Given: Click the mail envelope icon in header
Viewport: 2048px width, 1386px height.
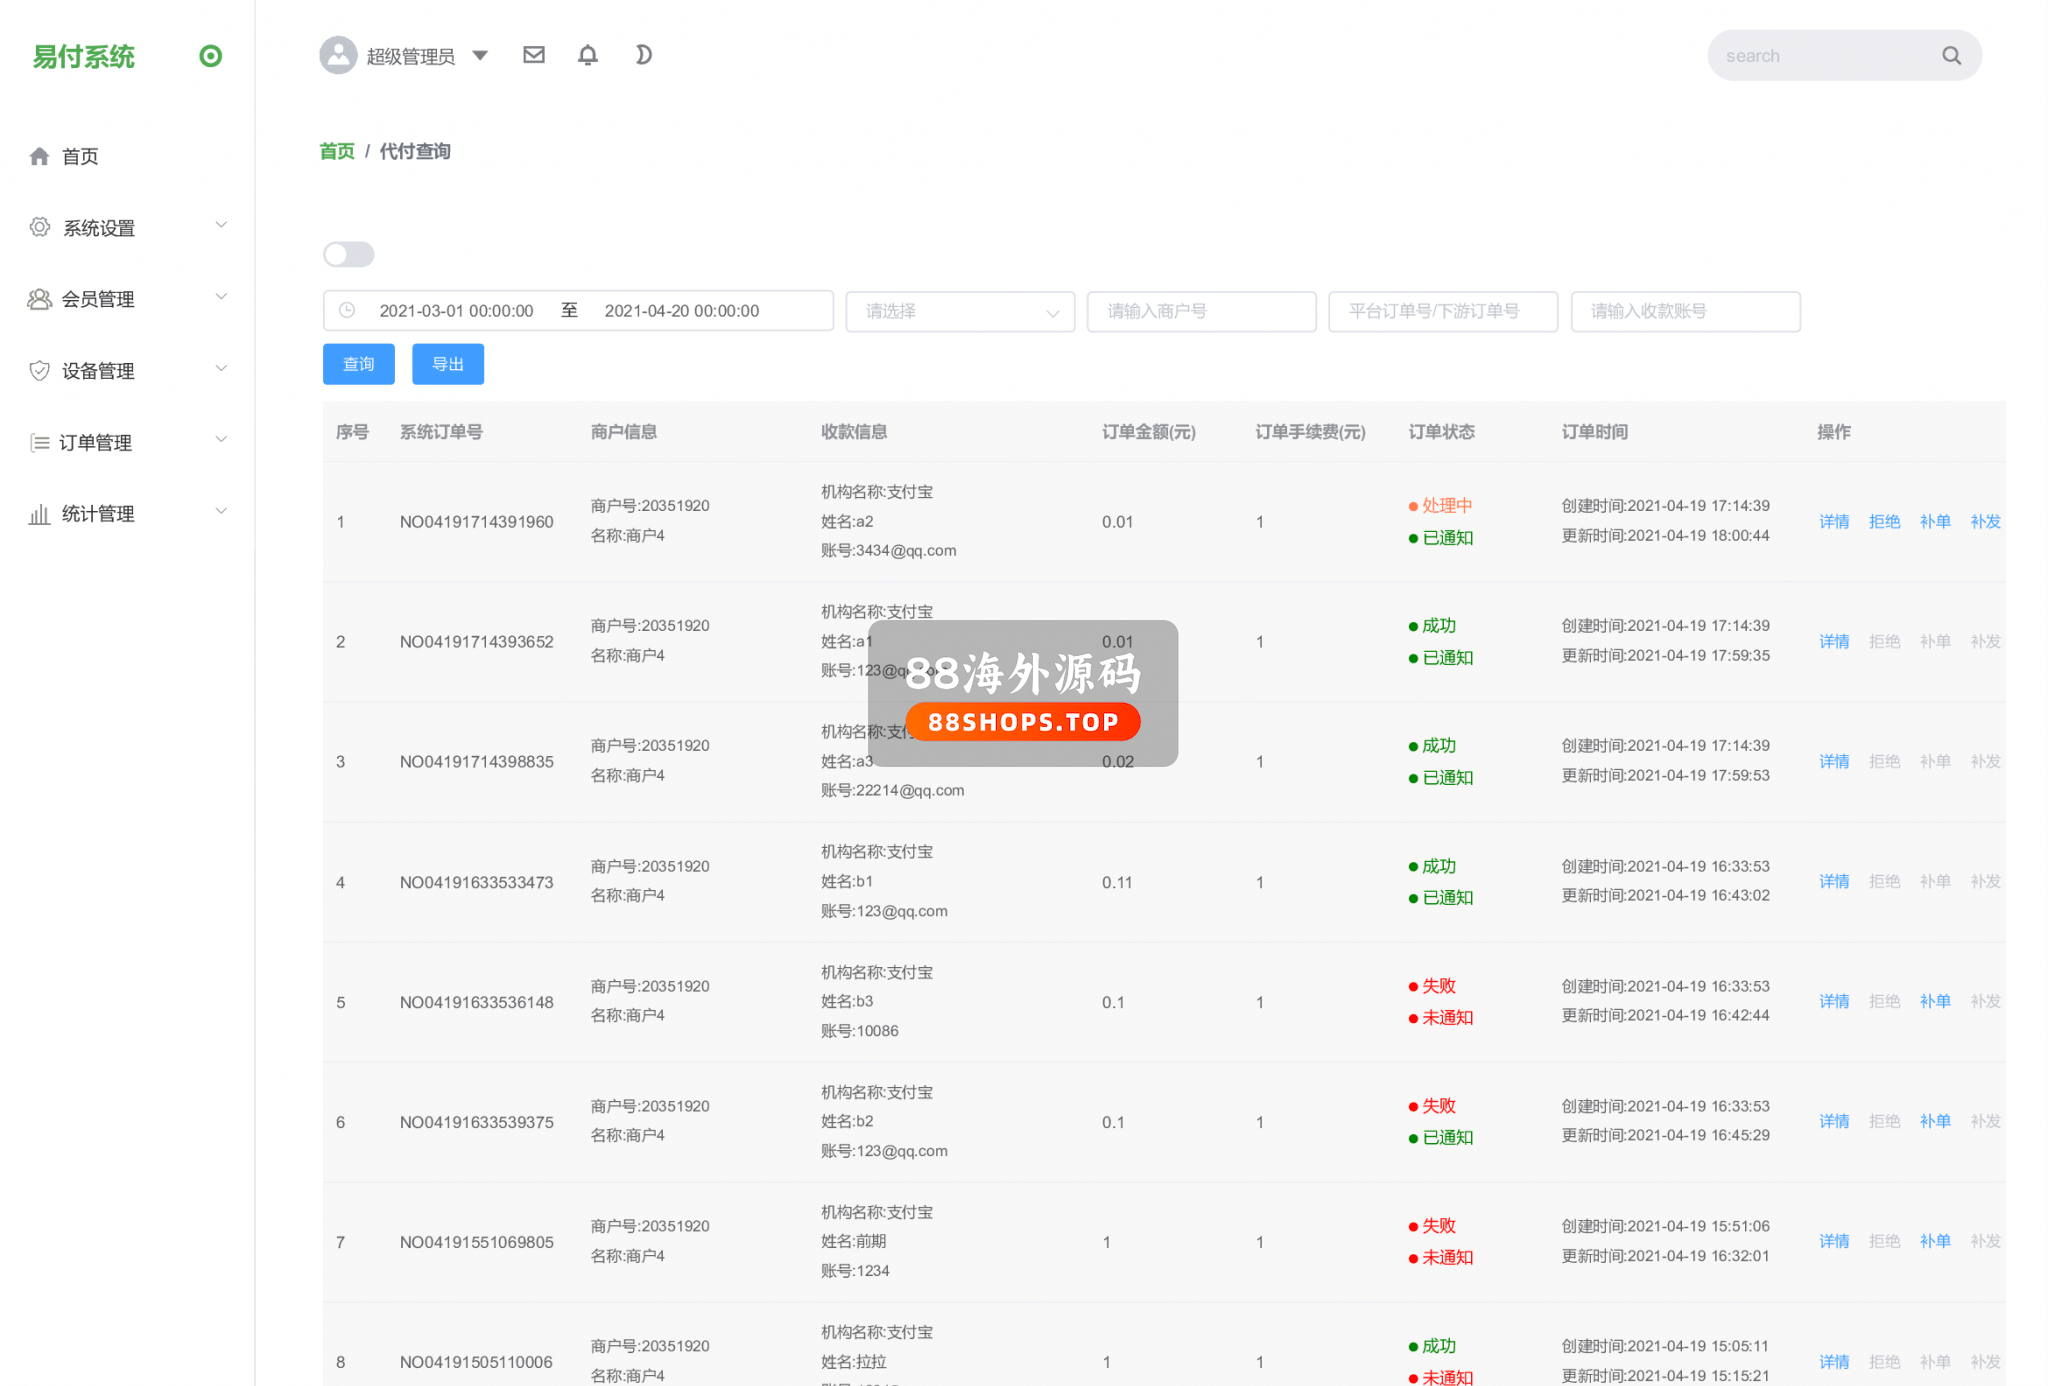Looking at the screenshot, I should click(534, 55).
